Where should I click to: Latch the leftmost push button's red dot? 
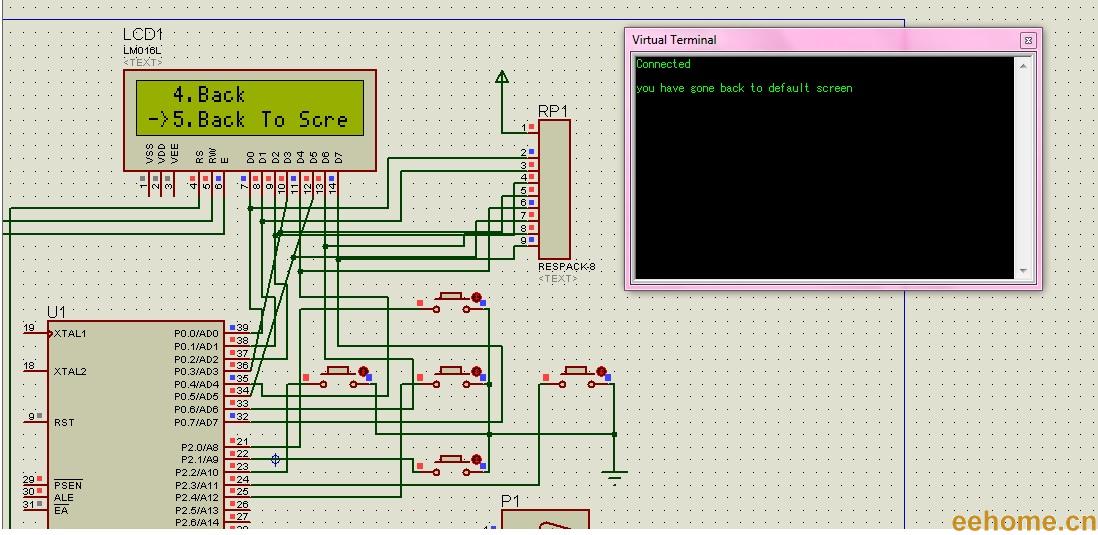tap(363, 372)
